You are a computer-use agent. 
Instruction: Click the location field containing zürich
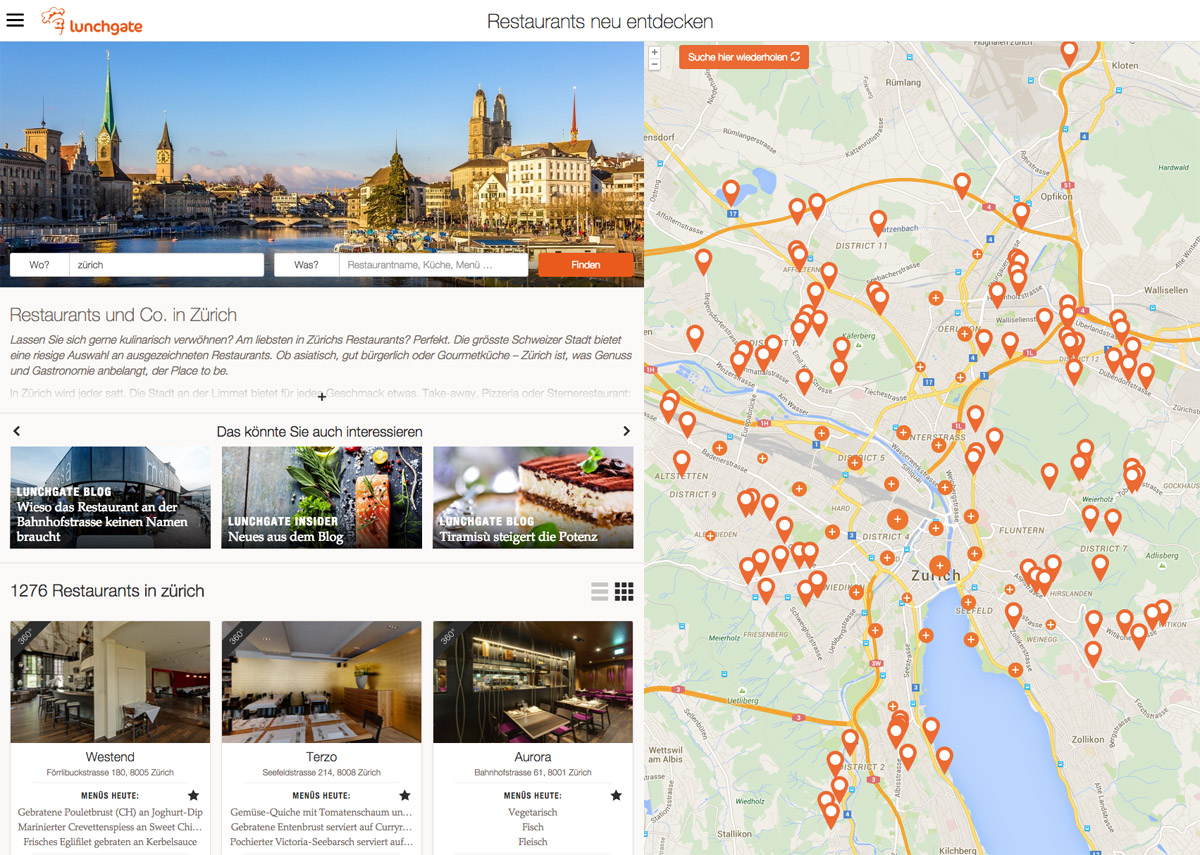pos(165,265)
